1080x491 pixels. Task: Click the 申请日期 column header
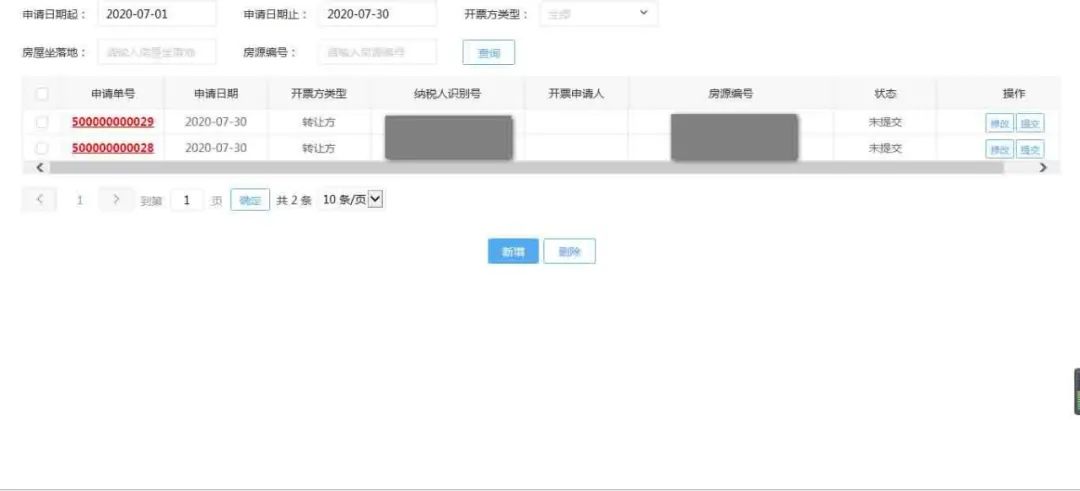tap(216, 94)
